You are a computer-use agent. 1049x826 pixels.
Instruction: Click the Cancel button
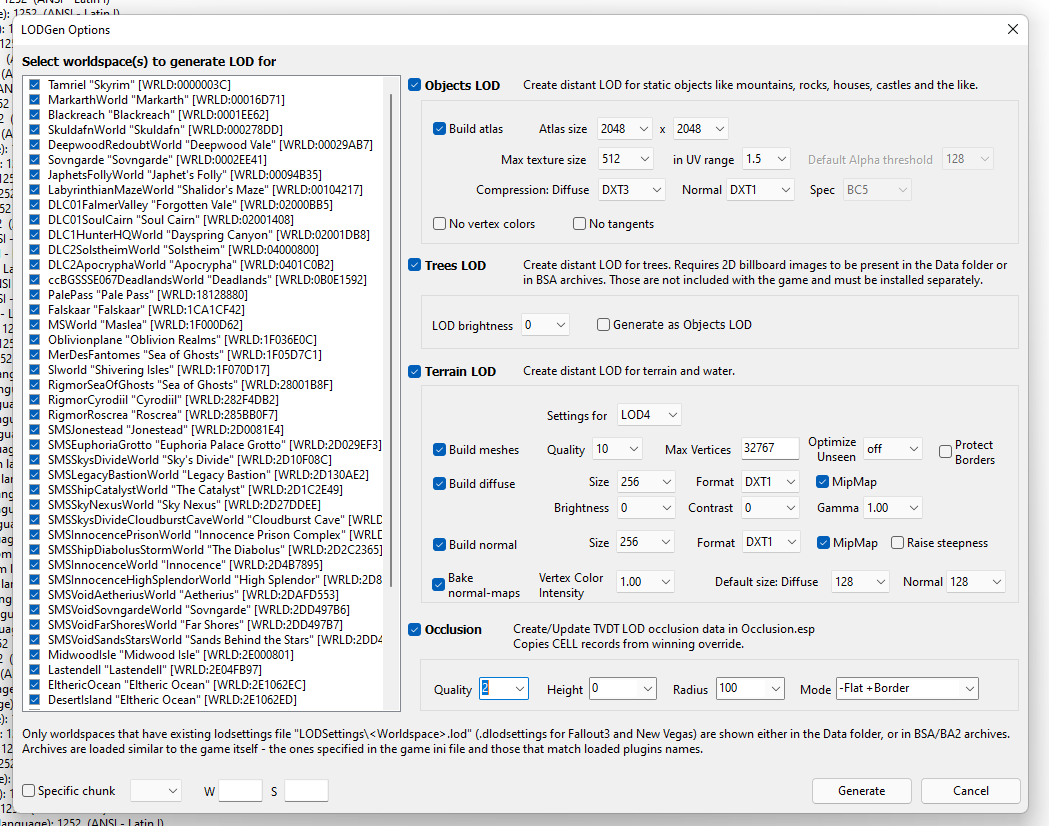971,791
